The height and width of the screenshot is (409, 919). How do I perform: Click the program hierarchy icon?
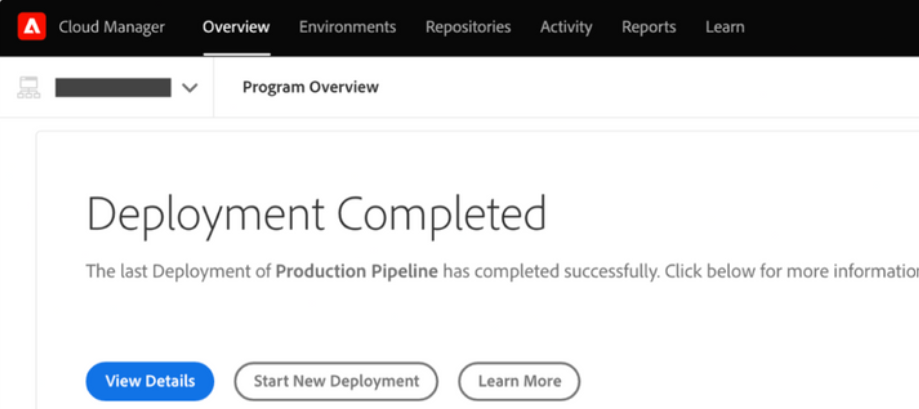[29, 87]
